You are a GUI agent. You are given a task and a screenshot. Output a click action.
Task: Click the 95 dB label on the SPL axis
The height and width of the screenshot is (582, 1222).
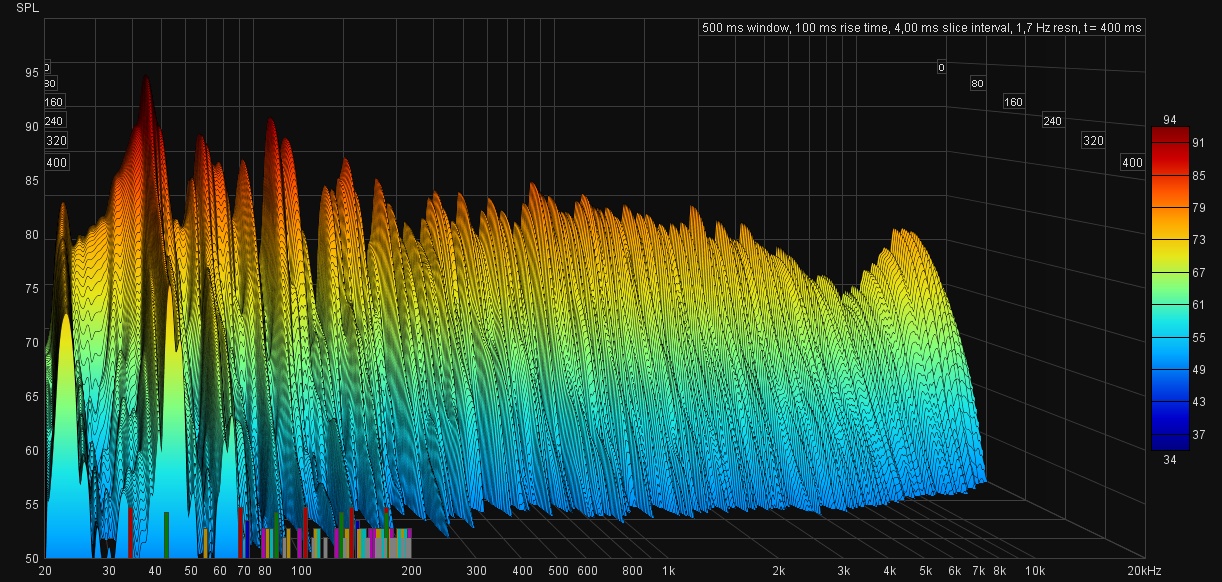(31, 73)
